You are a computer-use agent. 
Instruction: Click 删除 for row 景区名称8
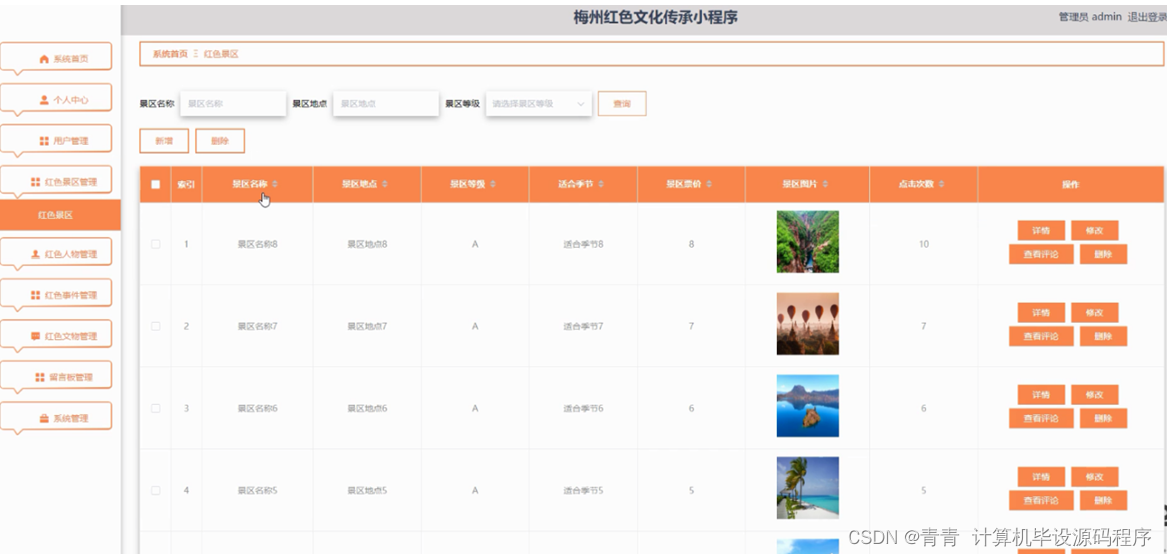[x=1104, y=255]
